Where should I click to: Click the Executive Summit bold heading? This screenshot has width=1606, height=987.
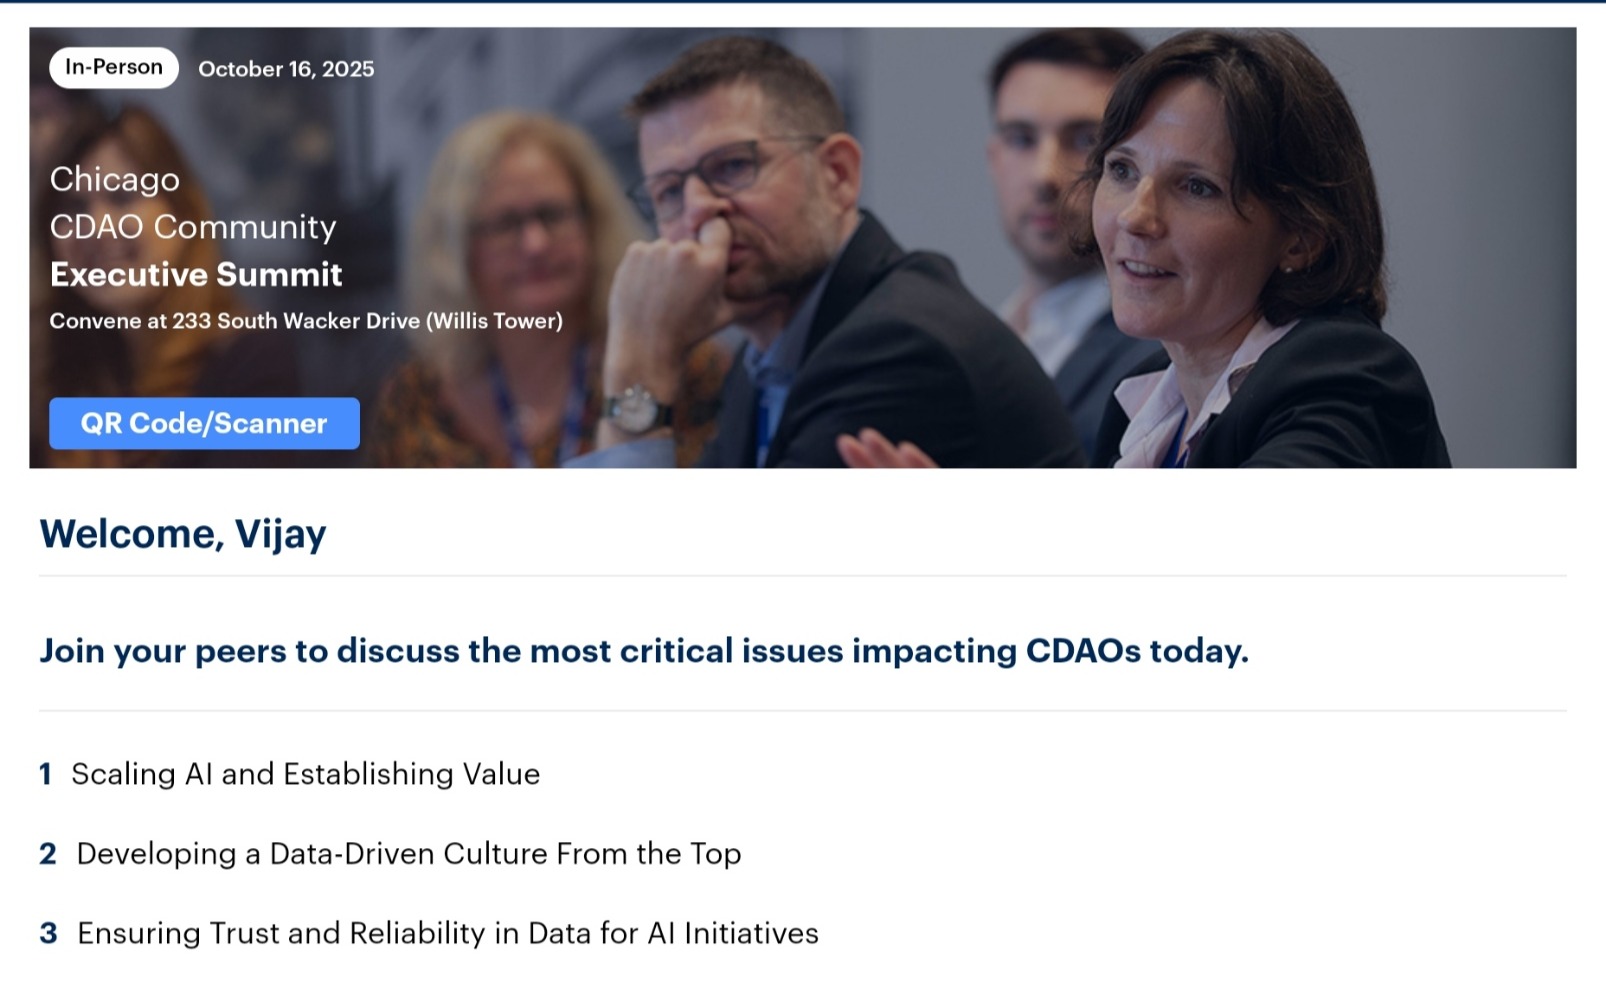coord(196,274)
